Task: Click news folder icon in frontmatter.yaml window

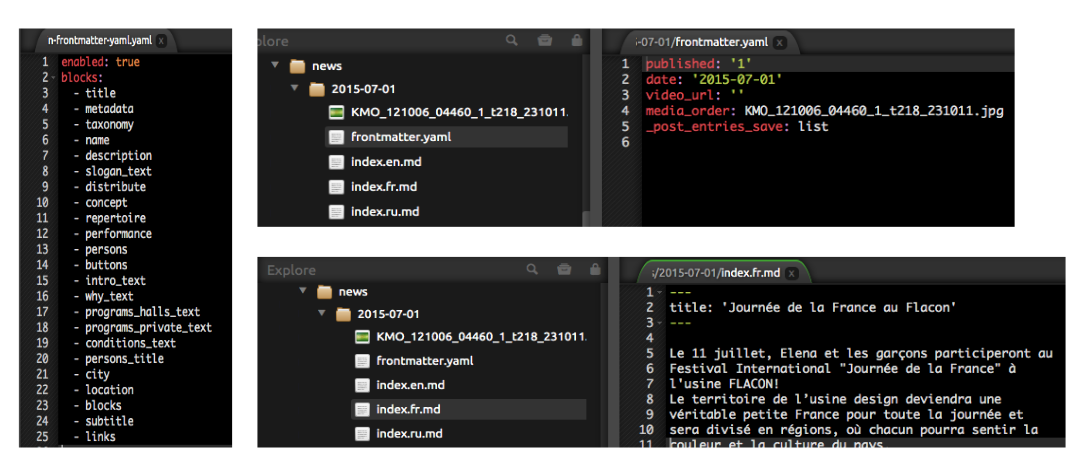Action: [x=297, y=66]
